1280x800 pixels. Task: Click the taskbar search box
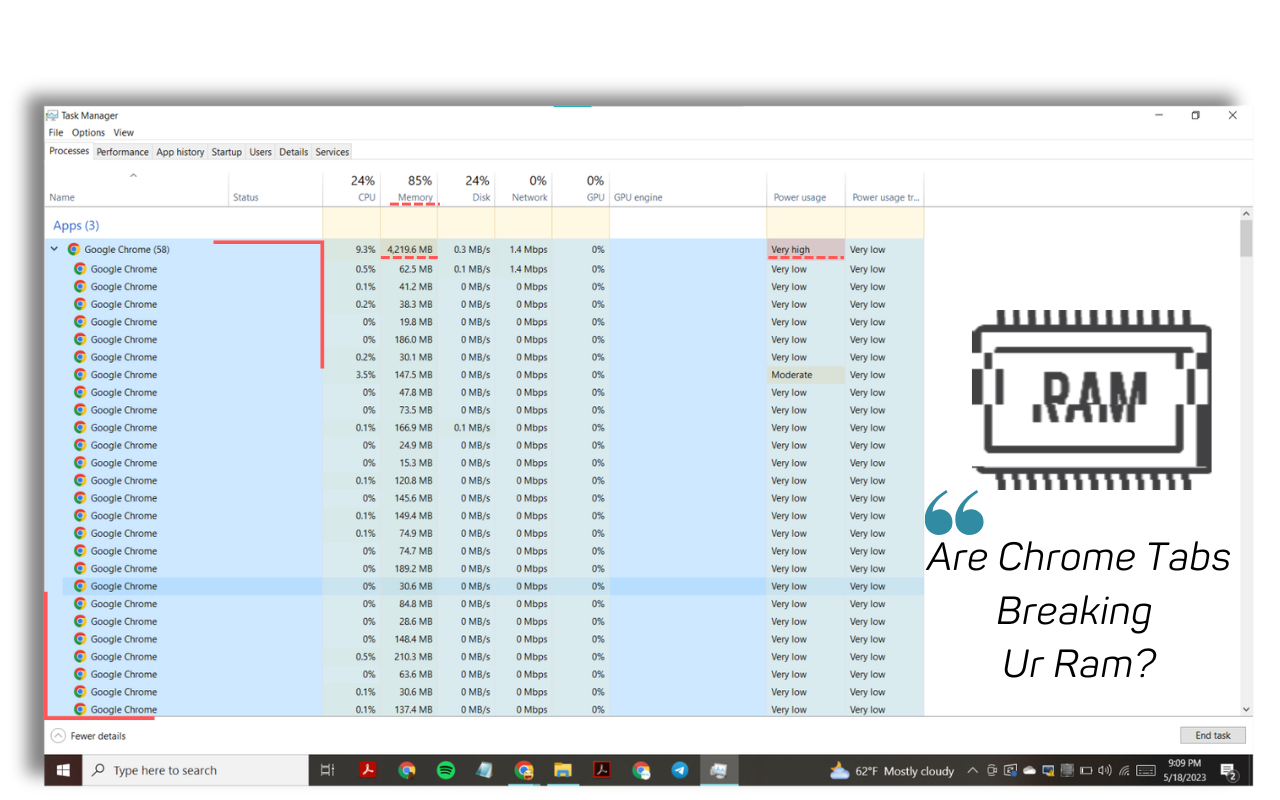click(x=196, y=770)
